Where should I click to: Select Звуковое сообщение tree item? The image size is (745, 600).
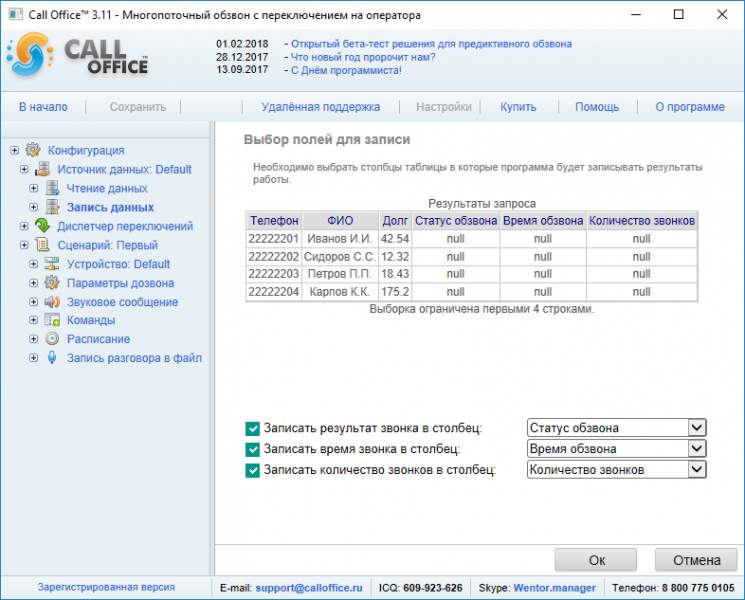123,302
